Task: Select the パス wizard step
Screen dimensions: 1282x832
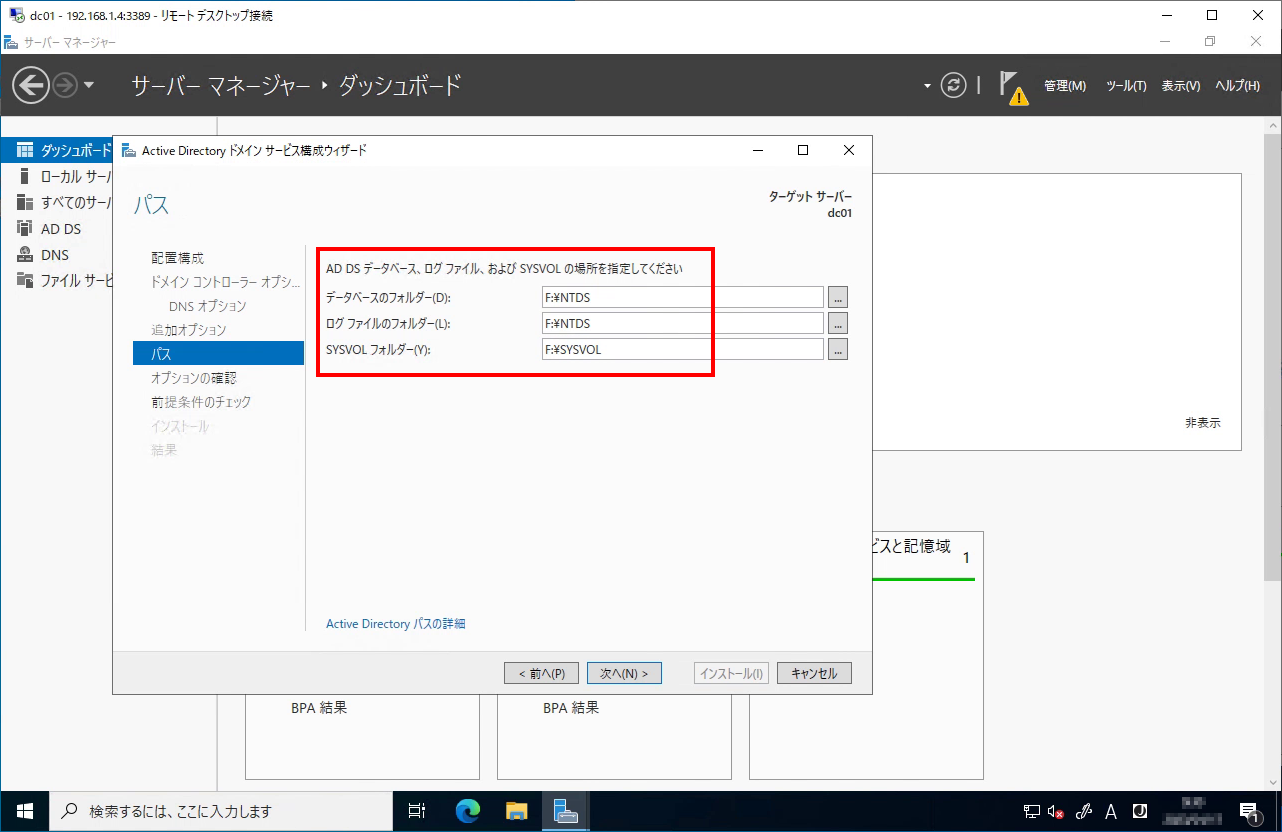Action: (x=218, y=354)
